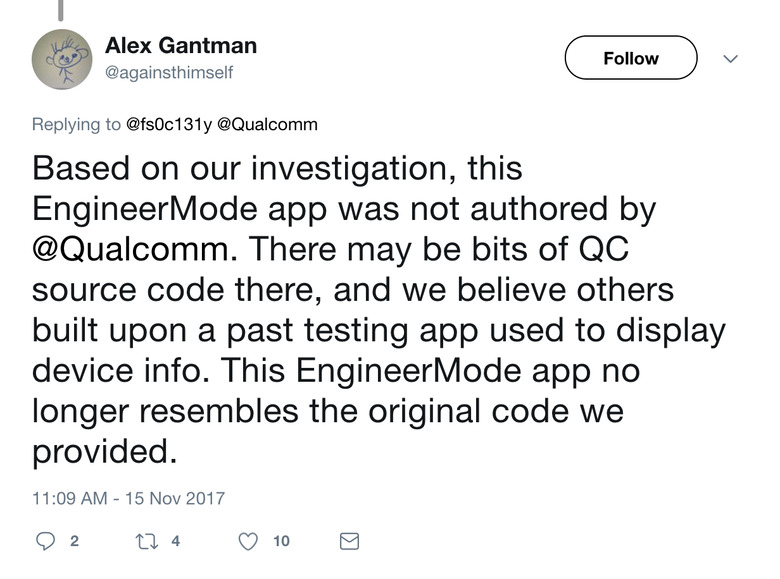Click the retweet count number 4
This screenshot has width=780, height=579.
click(176, 541)
